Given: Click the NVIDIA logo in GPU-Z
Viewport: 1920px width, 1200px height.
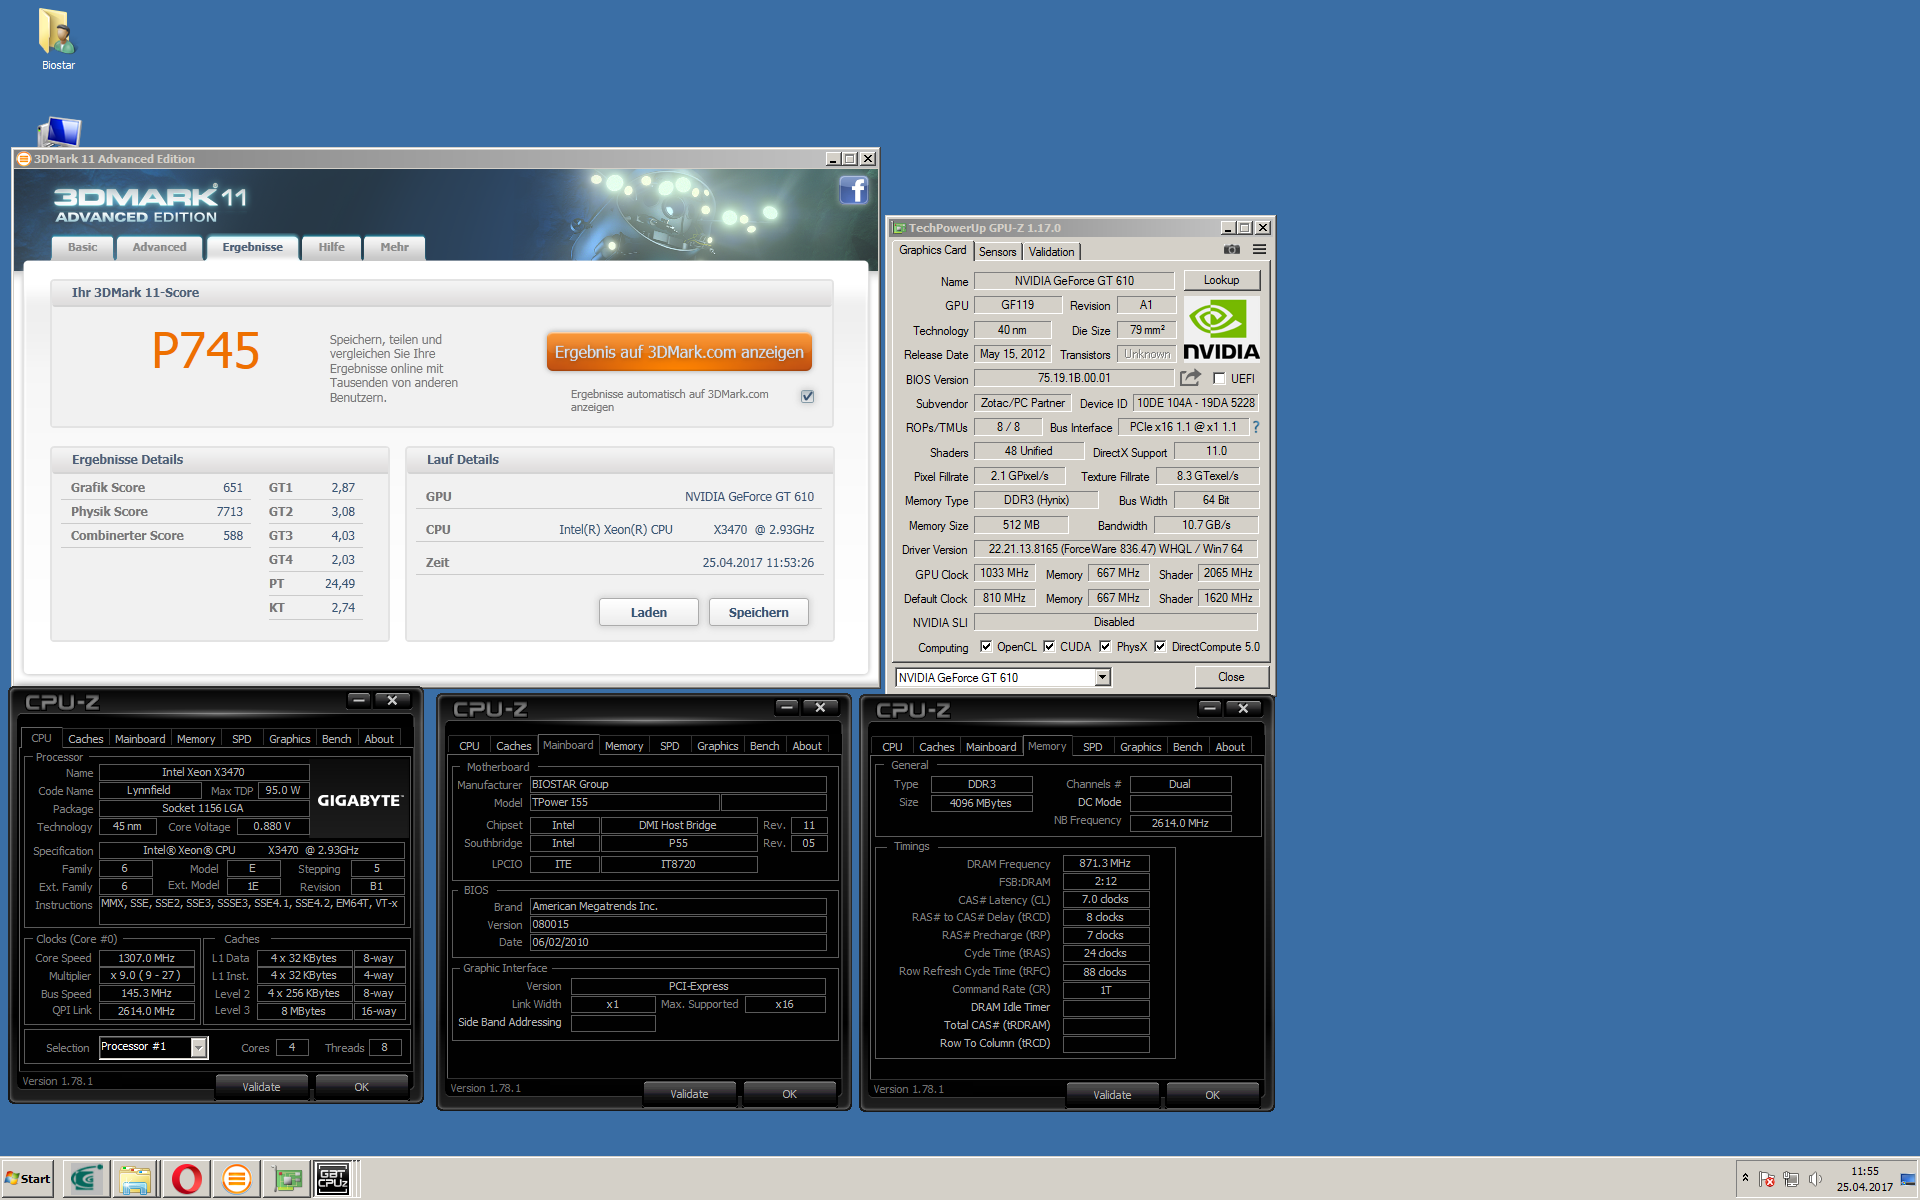Looking at the screenshot, I should [x=1221, y=330].
